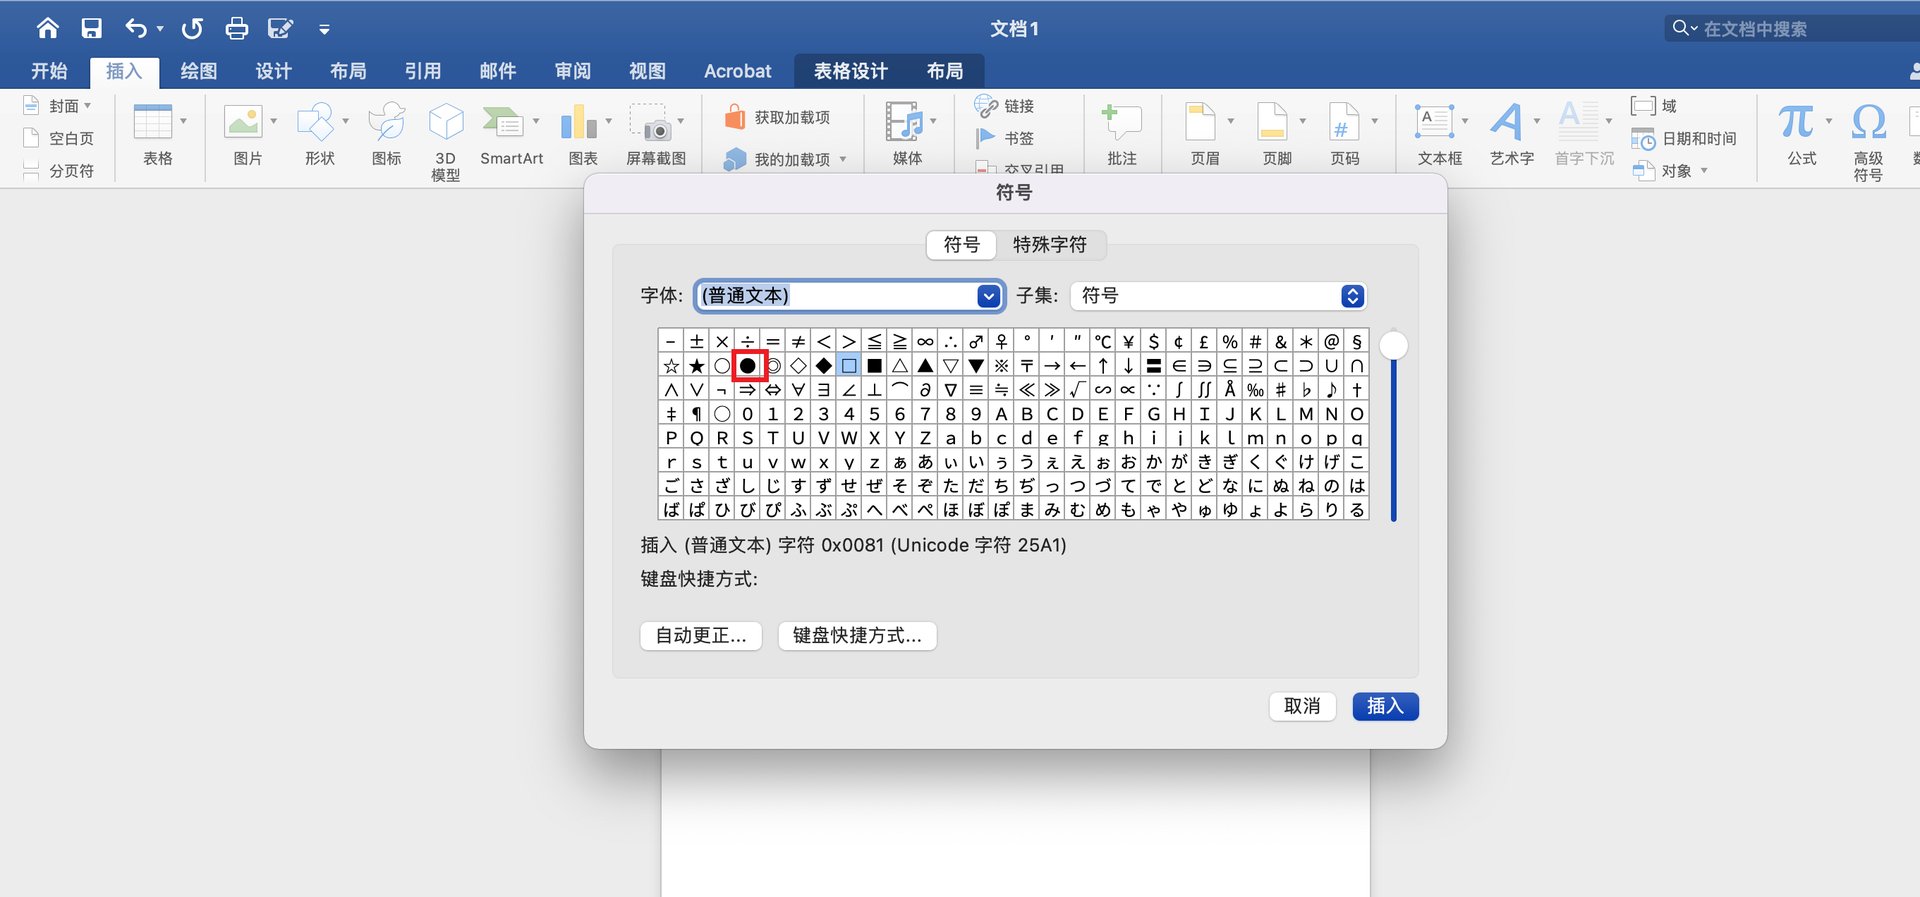Screen dimensions: 1920x897
Task: Open the Acrobat ribbon tab
Action: 737,71
